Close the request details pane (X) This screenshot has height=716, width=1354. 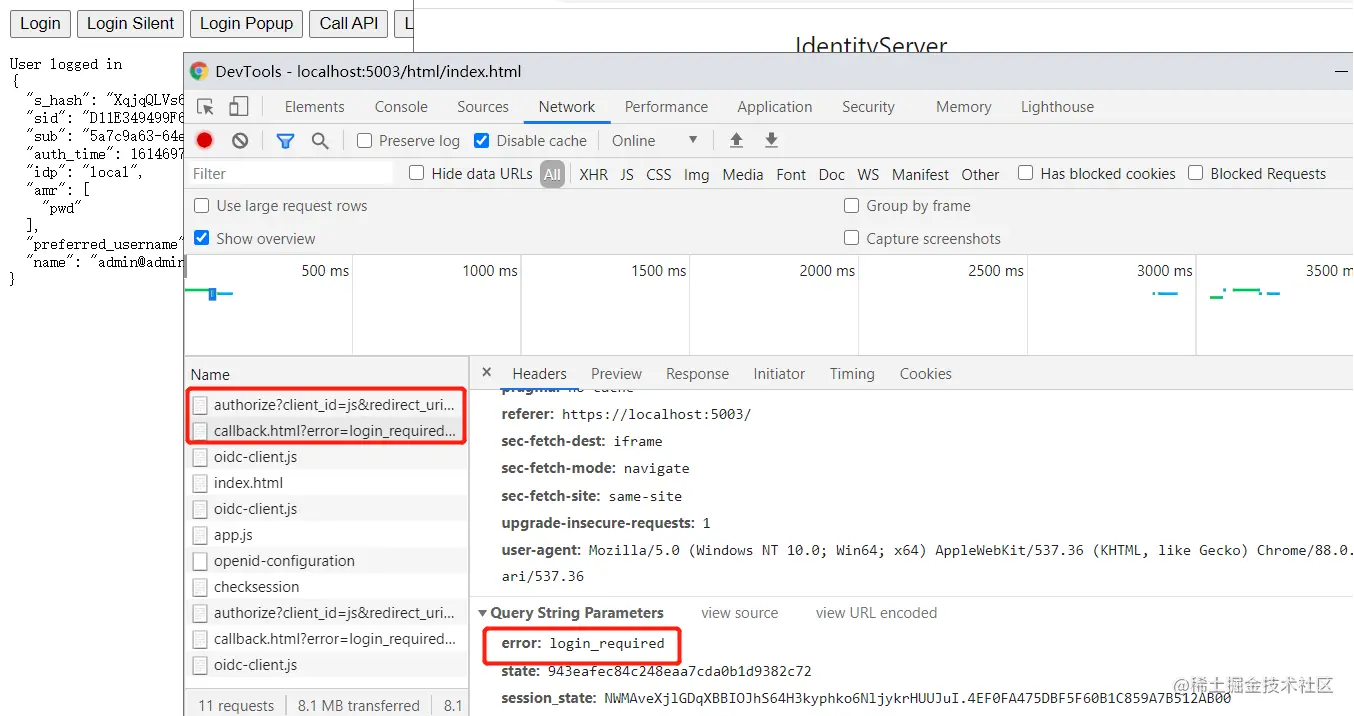coord(487,372)
